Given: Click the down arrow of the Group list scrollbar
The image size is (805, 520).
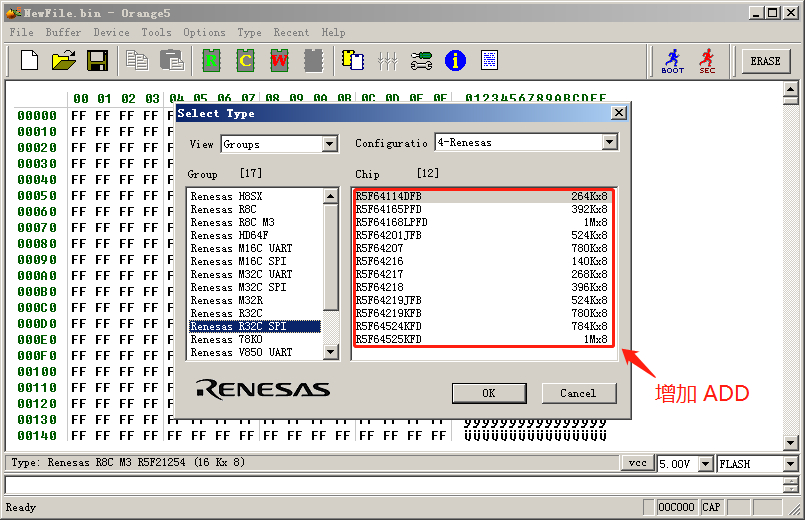Looking at the screenshot, I should 331,352.
